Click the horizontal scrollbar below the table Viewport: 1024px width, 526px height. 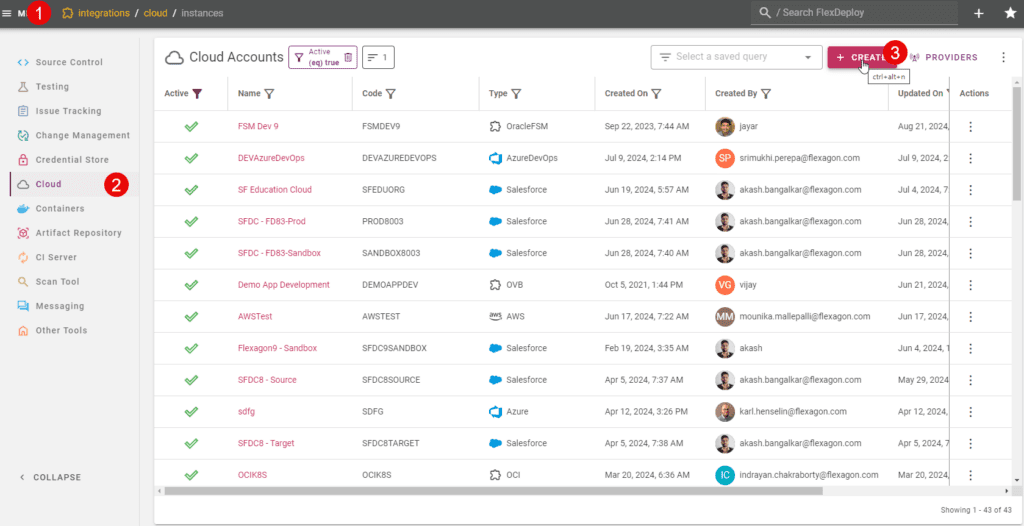[x=494, y=490]
